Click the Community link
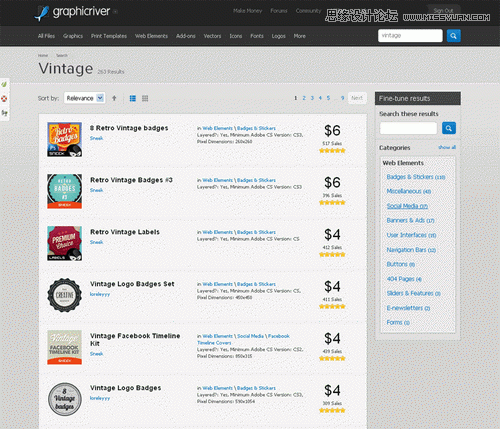500x429 pixels. pyautogui.click(x=308, y=11)
